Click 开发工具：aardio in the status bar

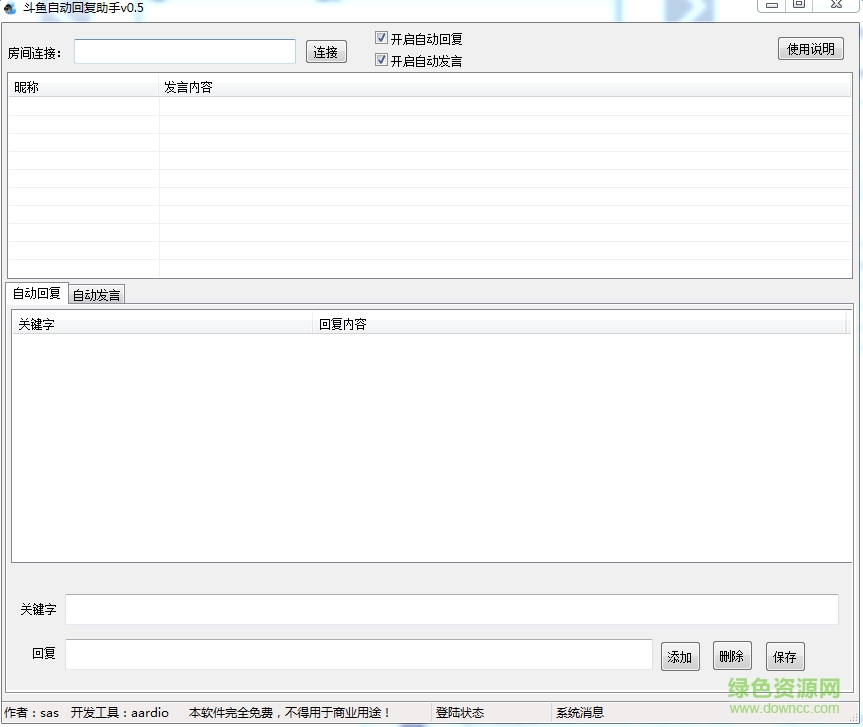pyautogui.click(x=119, y=713)
